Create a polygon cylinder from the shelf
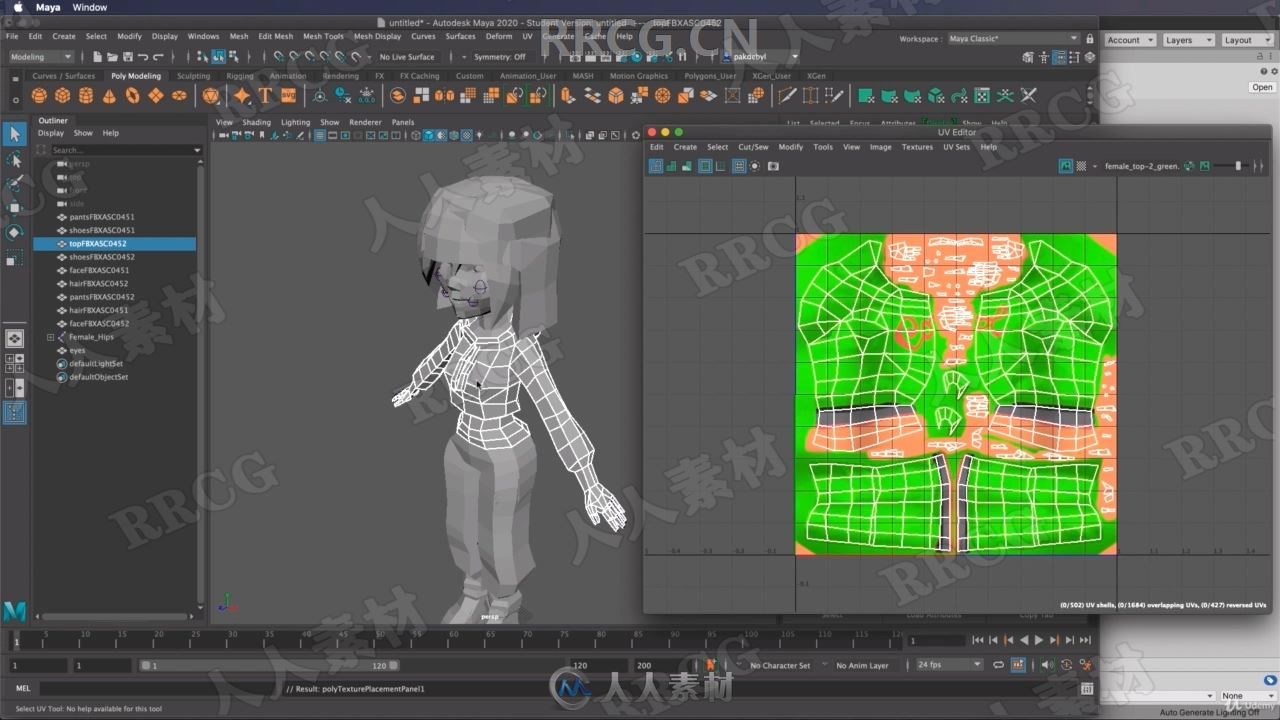1280x720 pixels. 86,96
